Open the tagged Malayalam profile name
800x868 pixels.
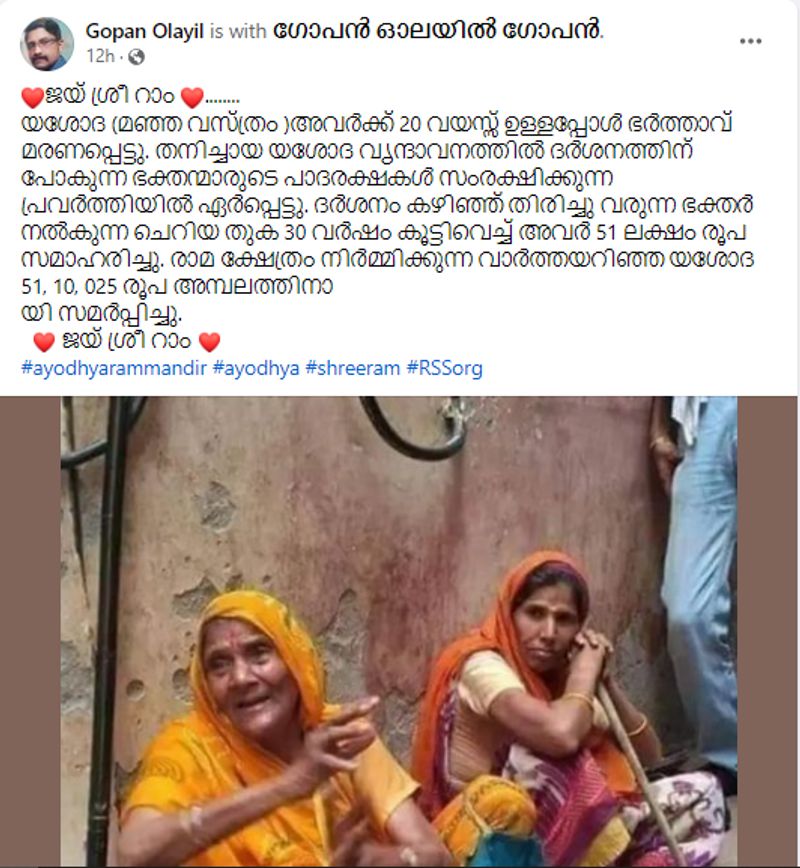(x=436, y=31)
